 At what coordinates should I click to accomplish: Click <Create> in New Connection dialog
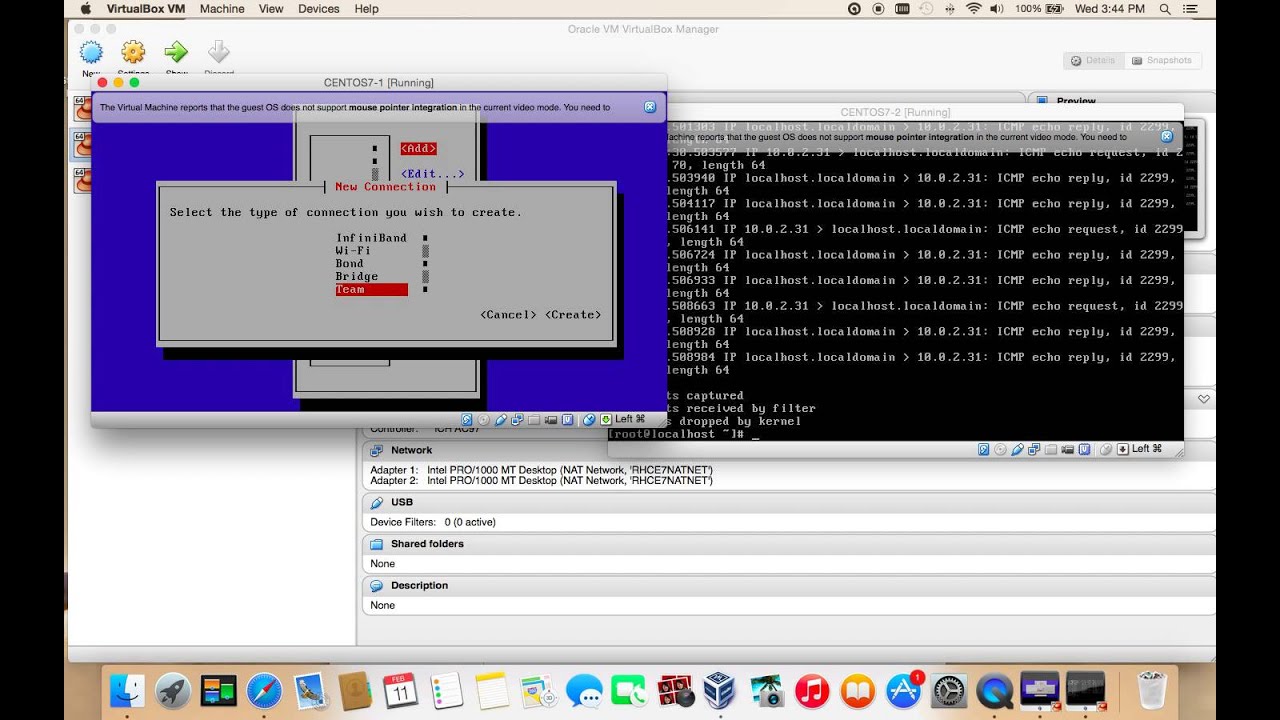[573, 315]
